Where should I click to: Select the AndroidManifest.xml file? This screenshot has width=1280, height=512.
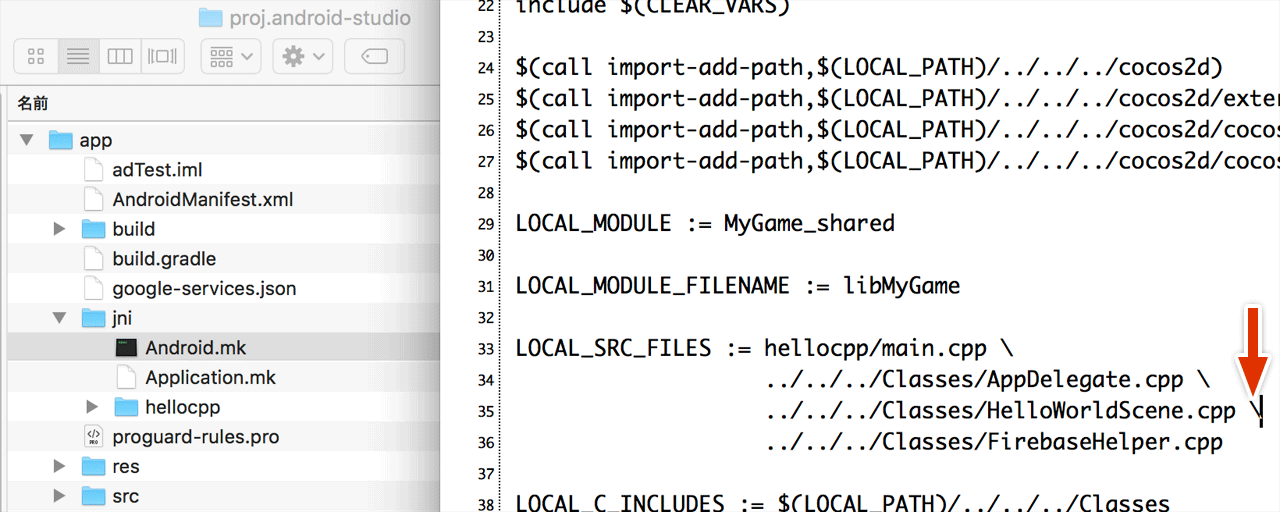click(x=202, y=200)
